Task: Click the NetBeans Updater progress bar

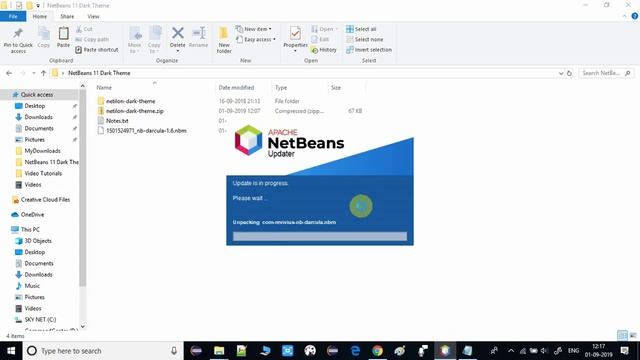Action: click(x=320, y=236)
